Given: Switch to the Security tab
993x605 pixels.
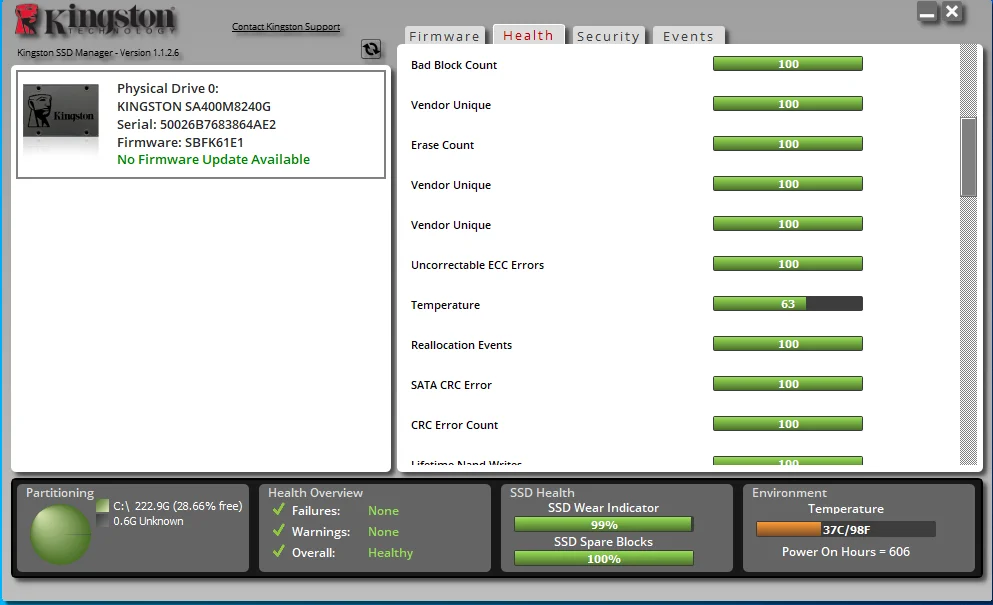Looking at the screenshot, I should tap(608, 36).
